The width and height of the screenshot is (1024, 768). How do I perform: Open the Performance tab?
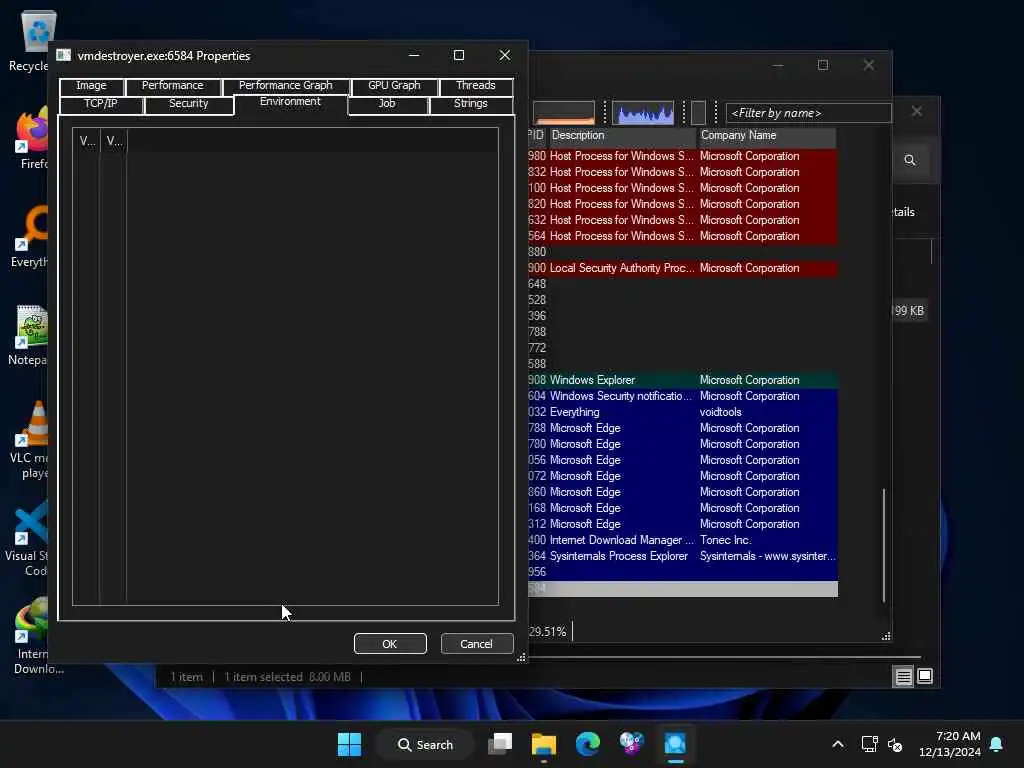(x=172, y=86)
